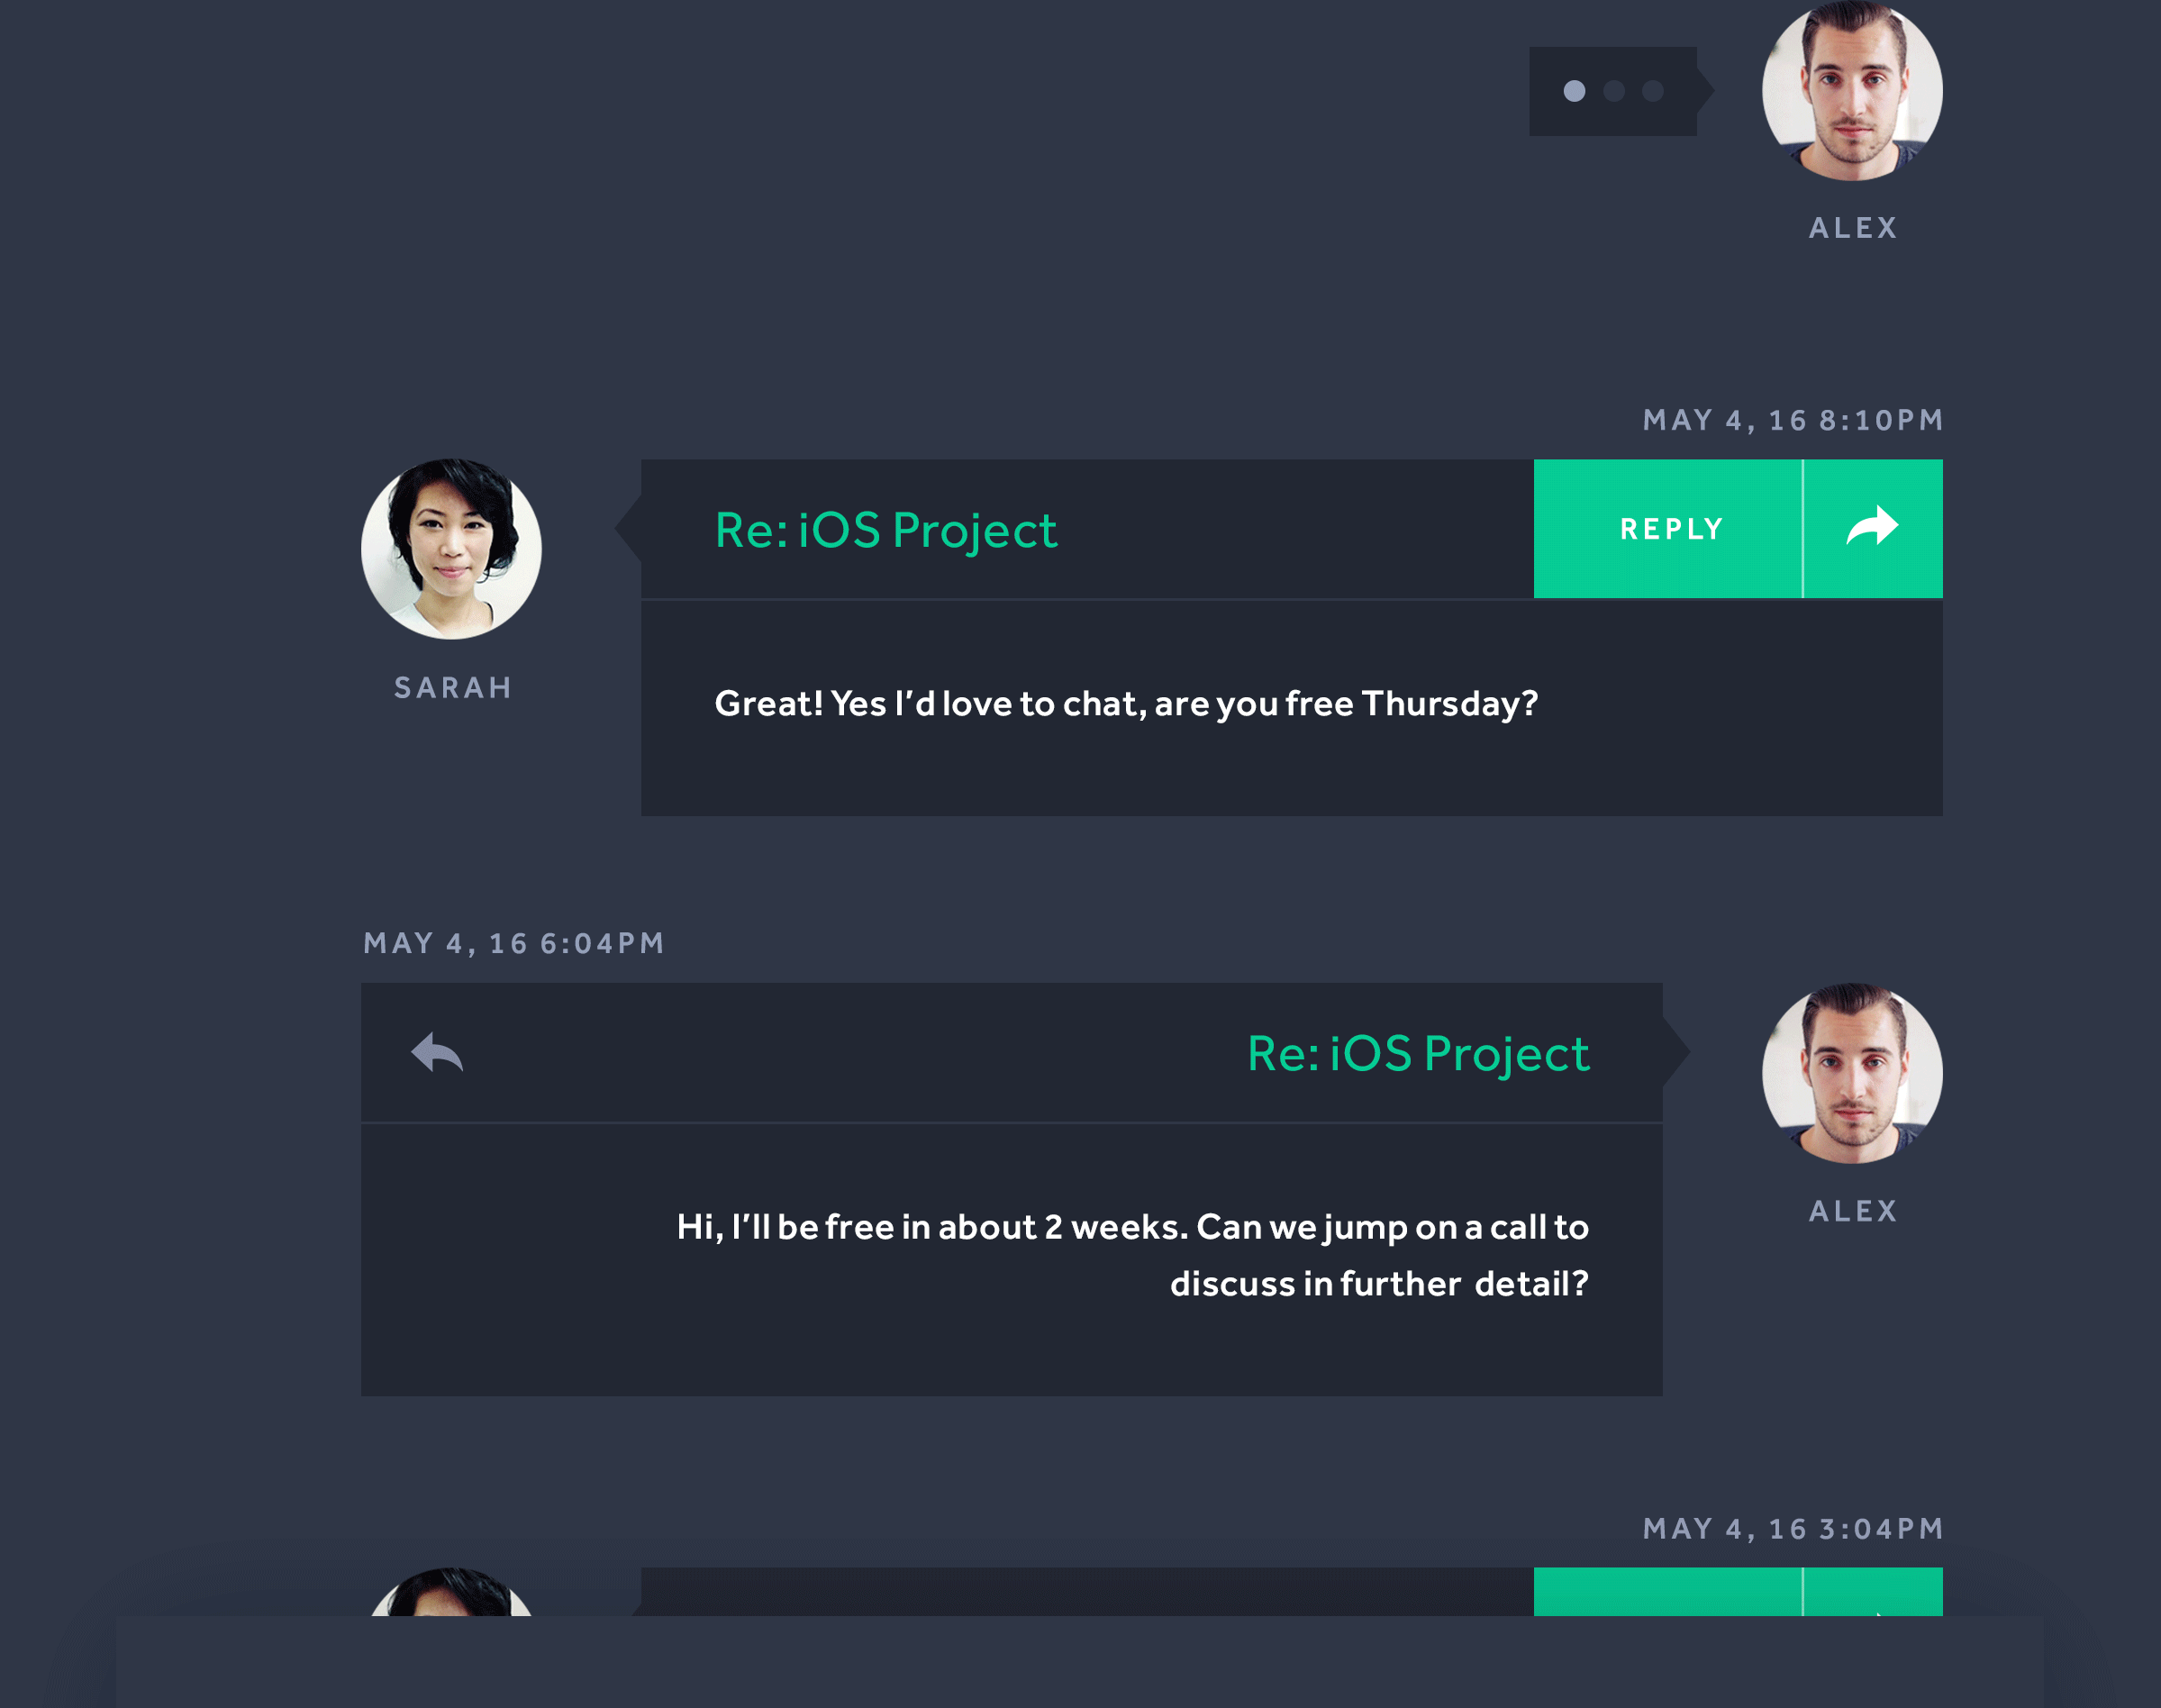Click the typing indicator dots bubble

click(1613, 91)
